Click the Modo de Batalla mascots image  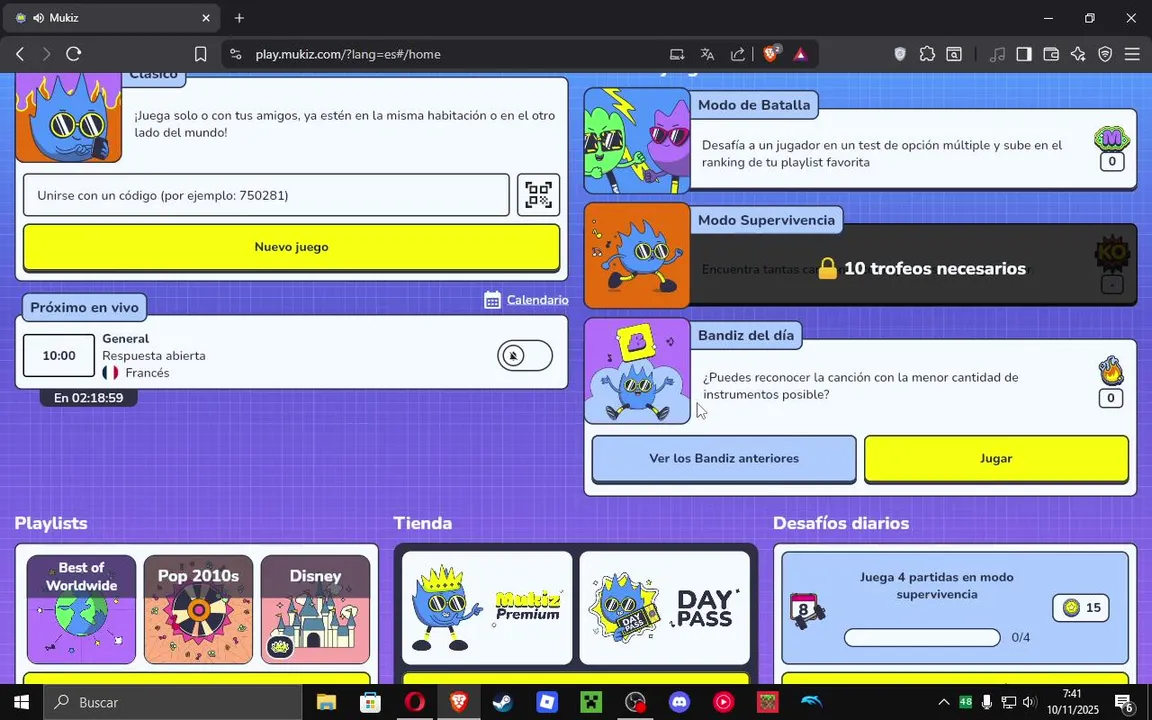pos(637,140)
